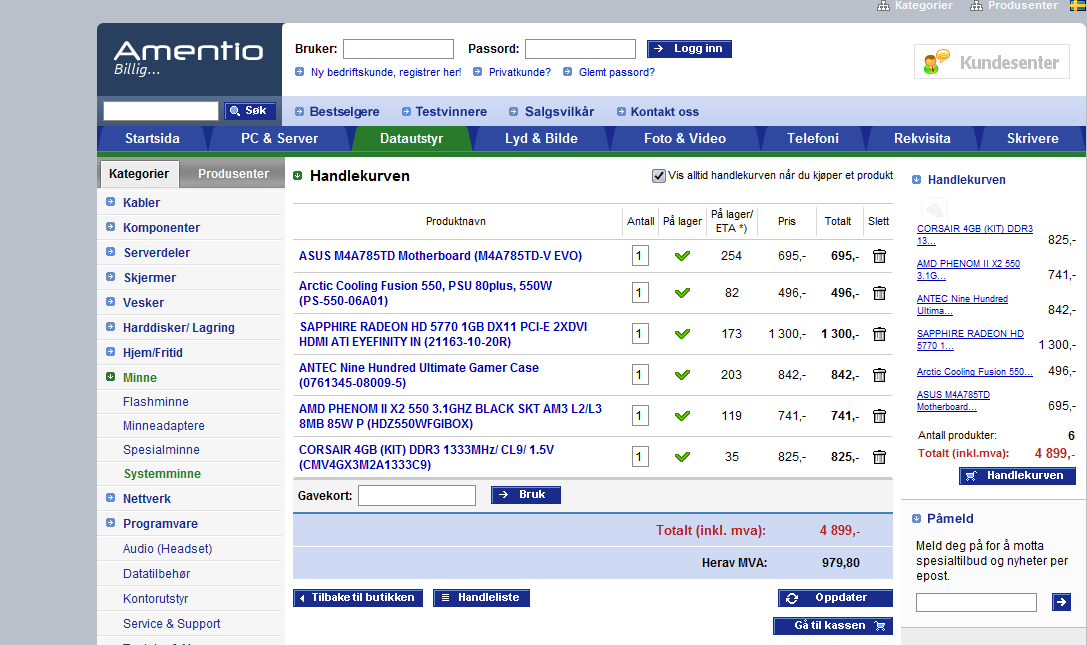Delete CORSAIR 4GB DDR3 row trash icon
The height and width of the screenshot is (645, 1087).
coord(879,456)
